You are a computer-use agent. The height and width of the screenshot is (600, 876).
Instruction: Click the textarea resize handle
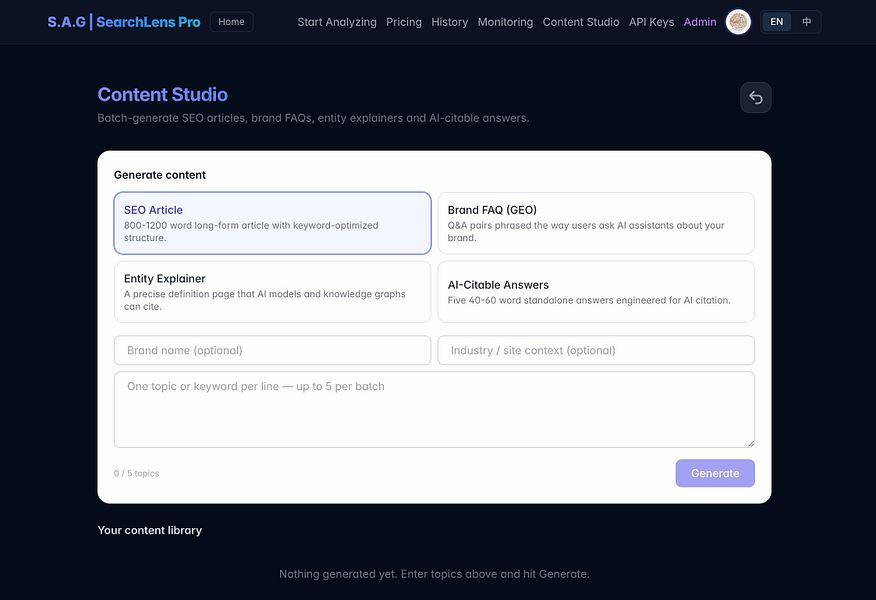(750, 443)
